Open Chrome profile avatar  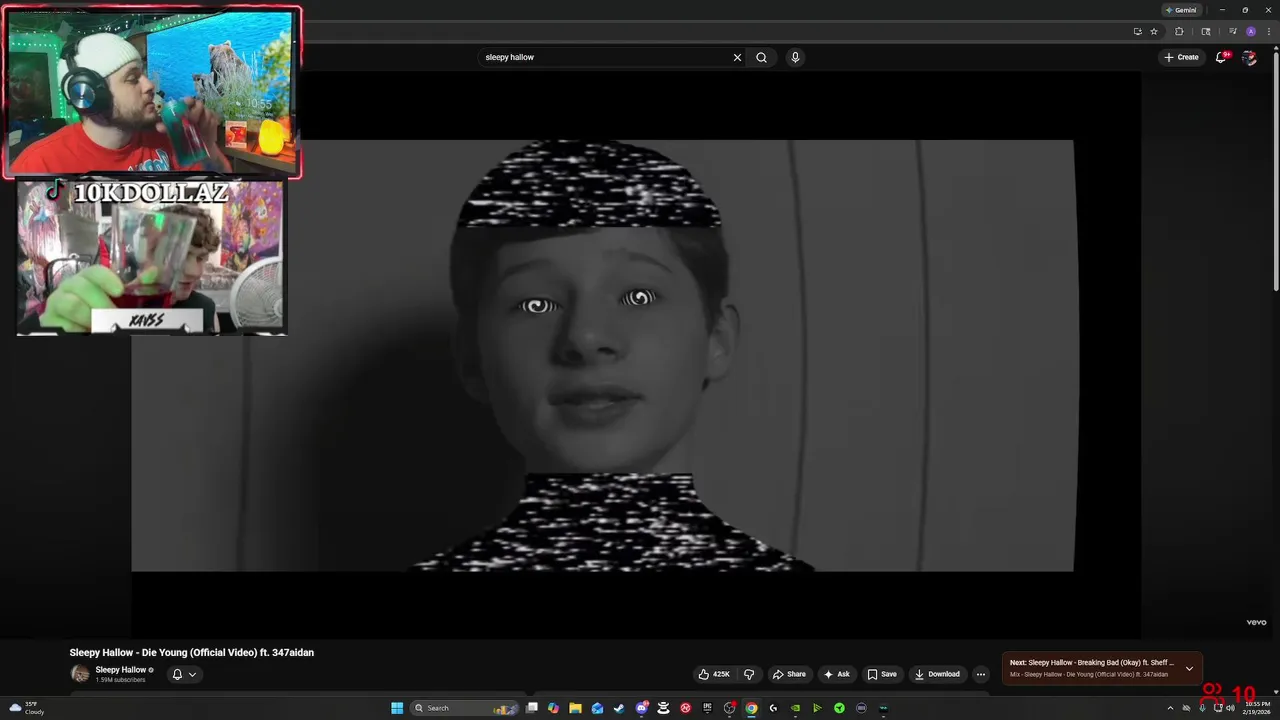point(1251,31)
